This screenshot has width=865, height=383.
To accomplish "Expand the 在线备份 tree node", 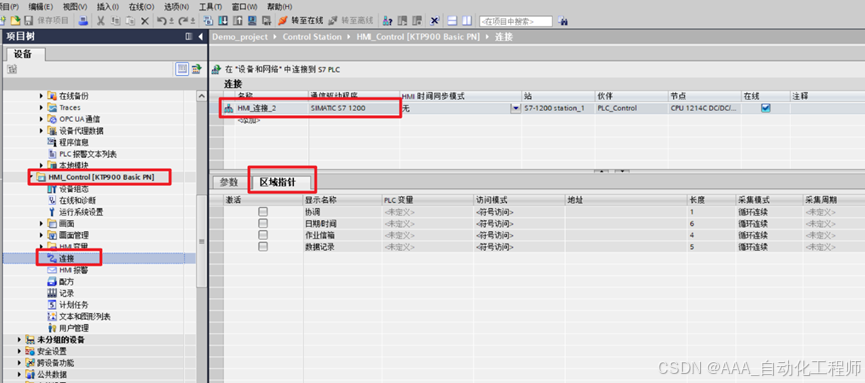I will (x=41, y=95).
